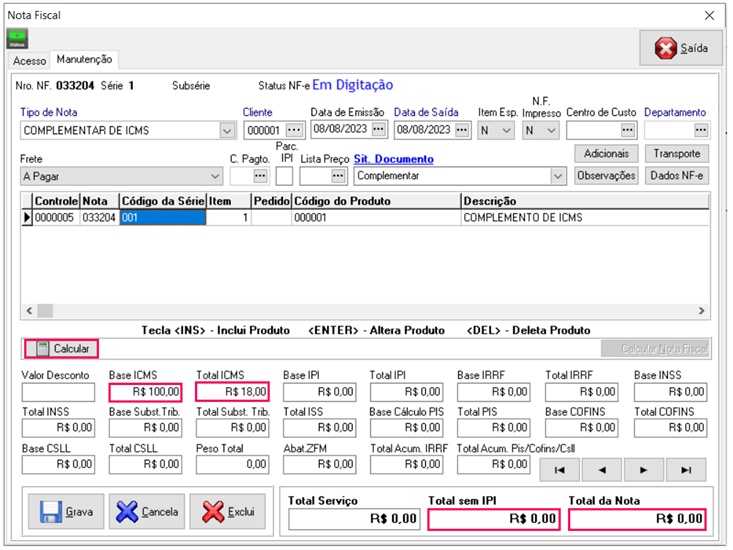
Task: Open Sit. Documento combo box
Action: pyautogui.click(x=557, y=176)
